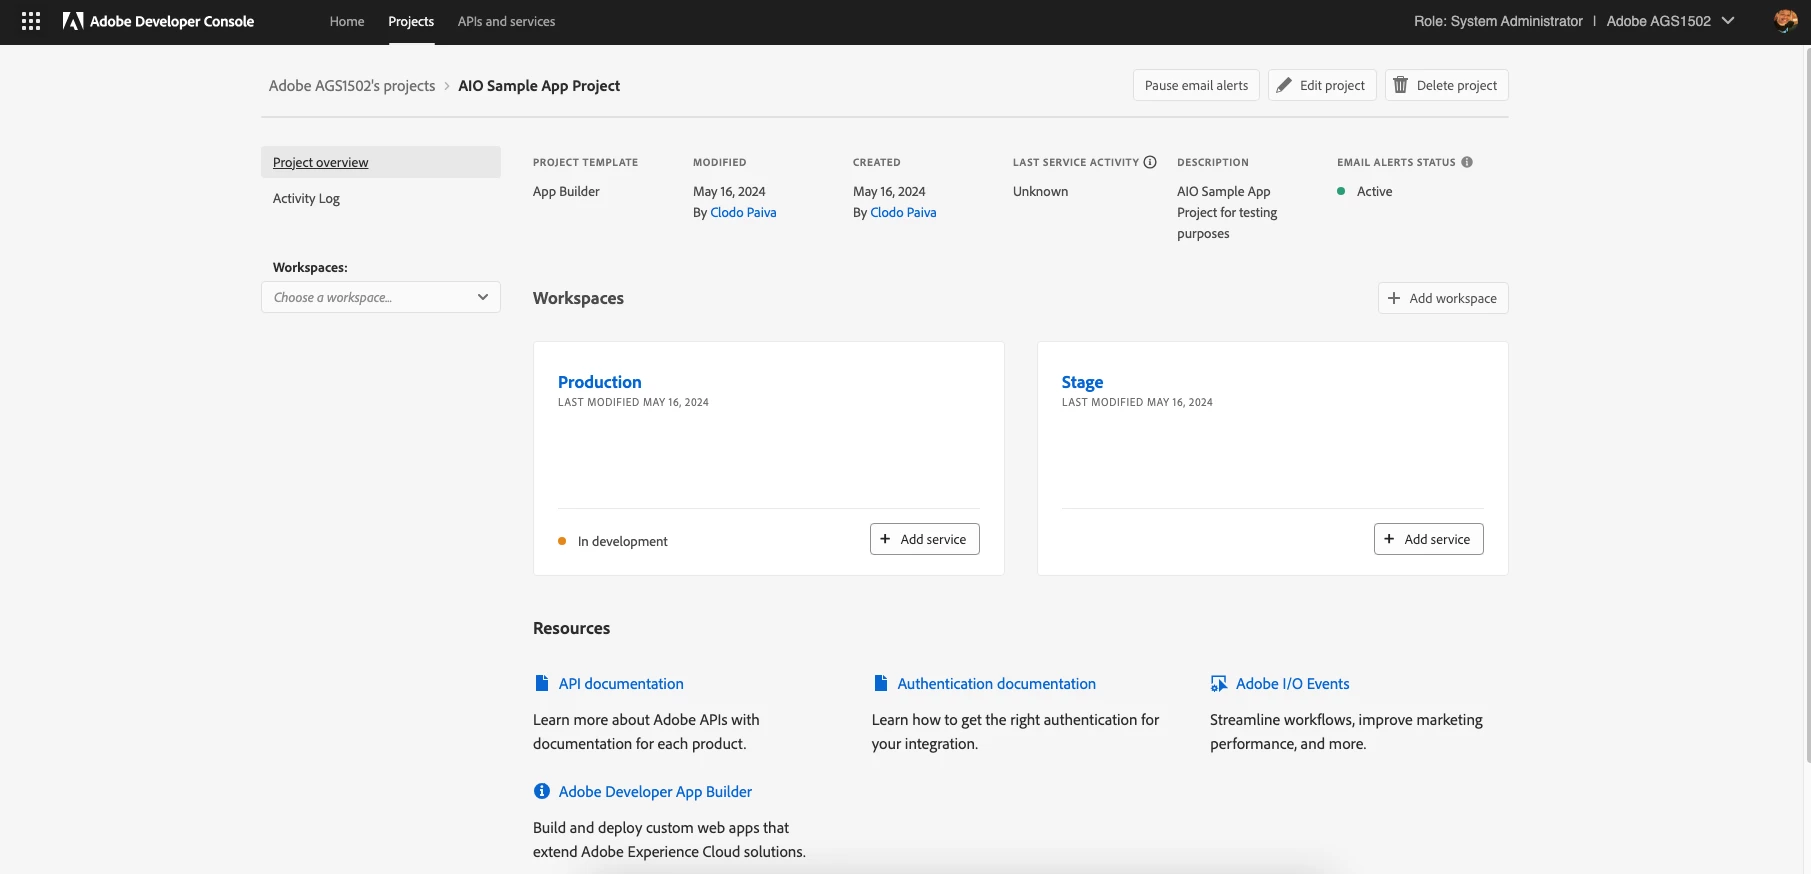This screenshot has width=1811, height=874.
Task: Go back to Adobe AGS1502's projects breadcrumb
Action: pyautogui.click(x=352, y=86)
